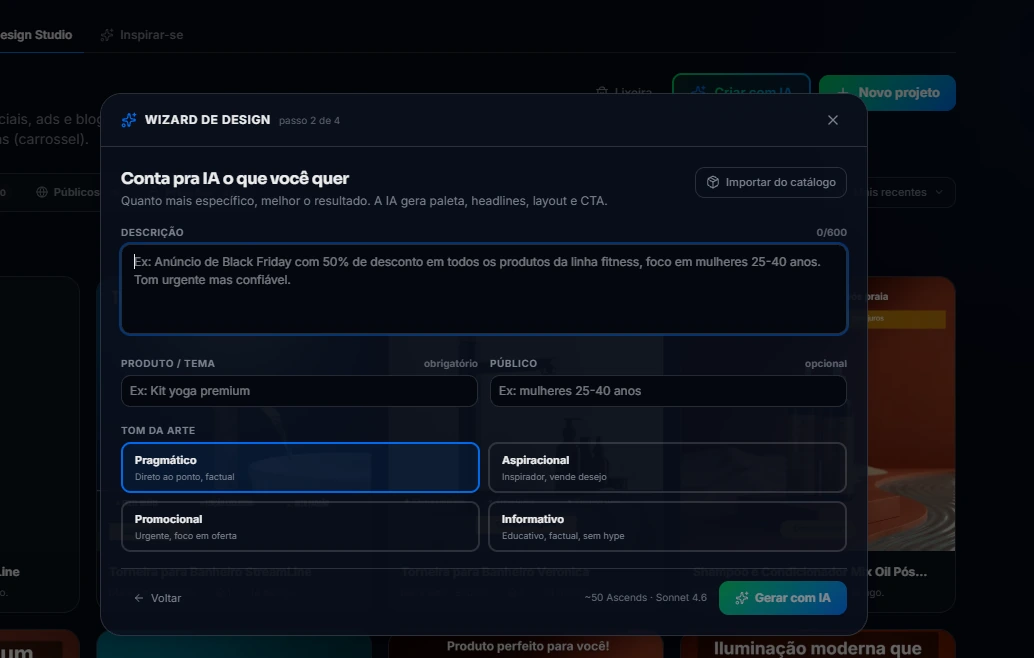Click the Público input field
Viewport: 1034px width, 658px height.
[x=668, y=391]
